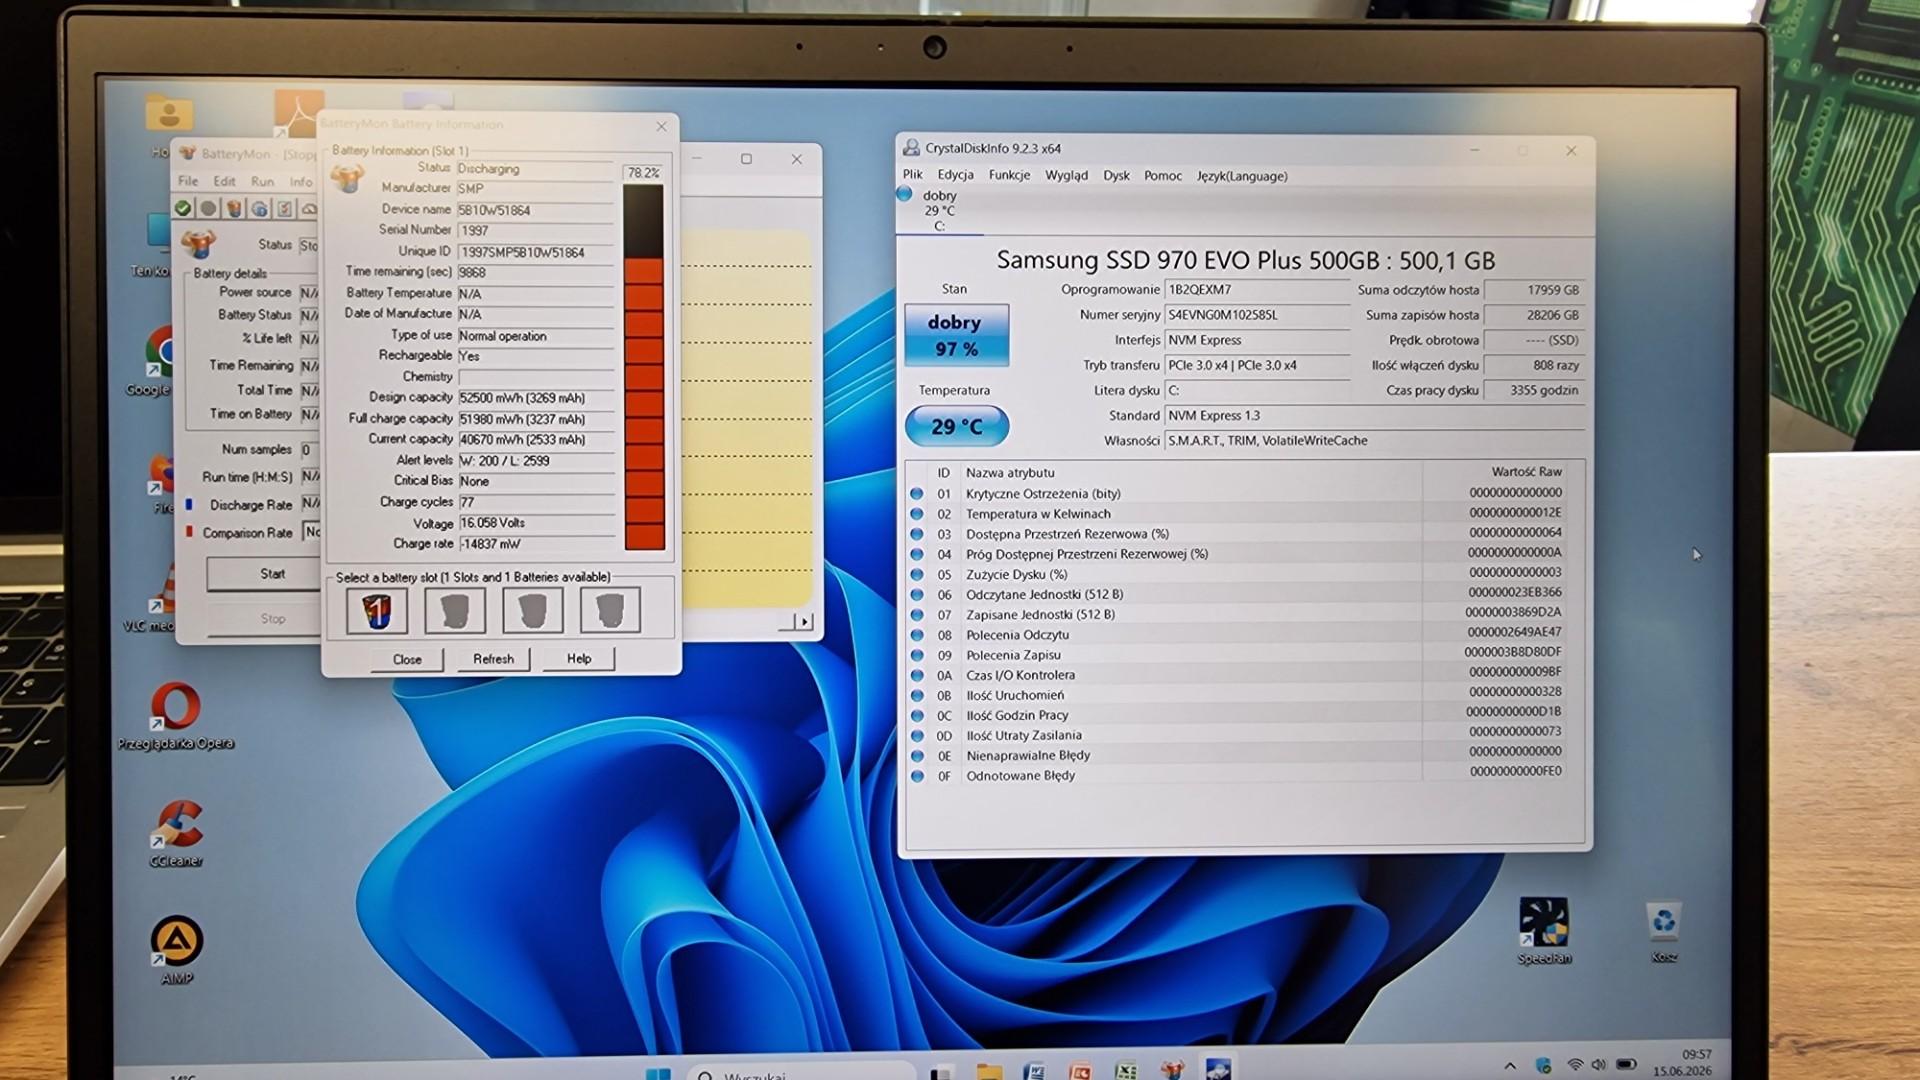Click the battery tray icon

1627,1065
